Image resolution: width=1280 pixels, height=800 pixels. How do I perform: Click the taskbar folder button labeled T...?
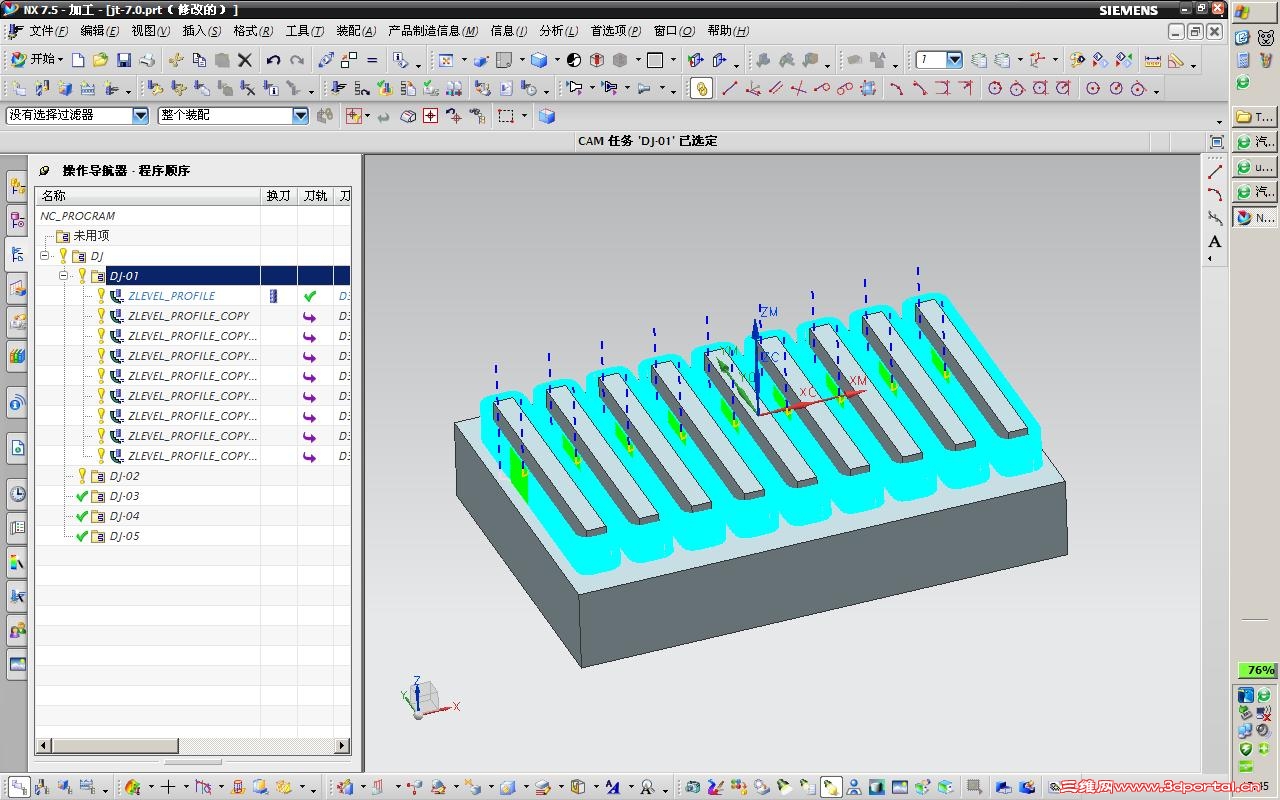pos(1255,117)
